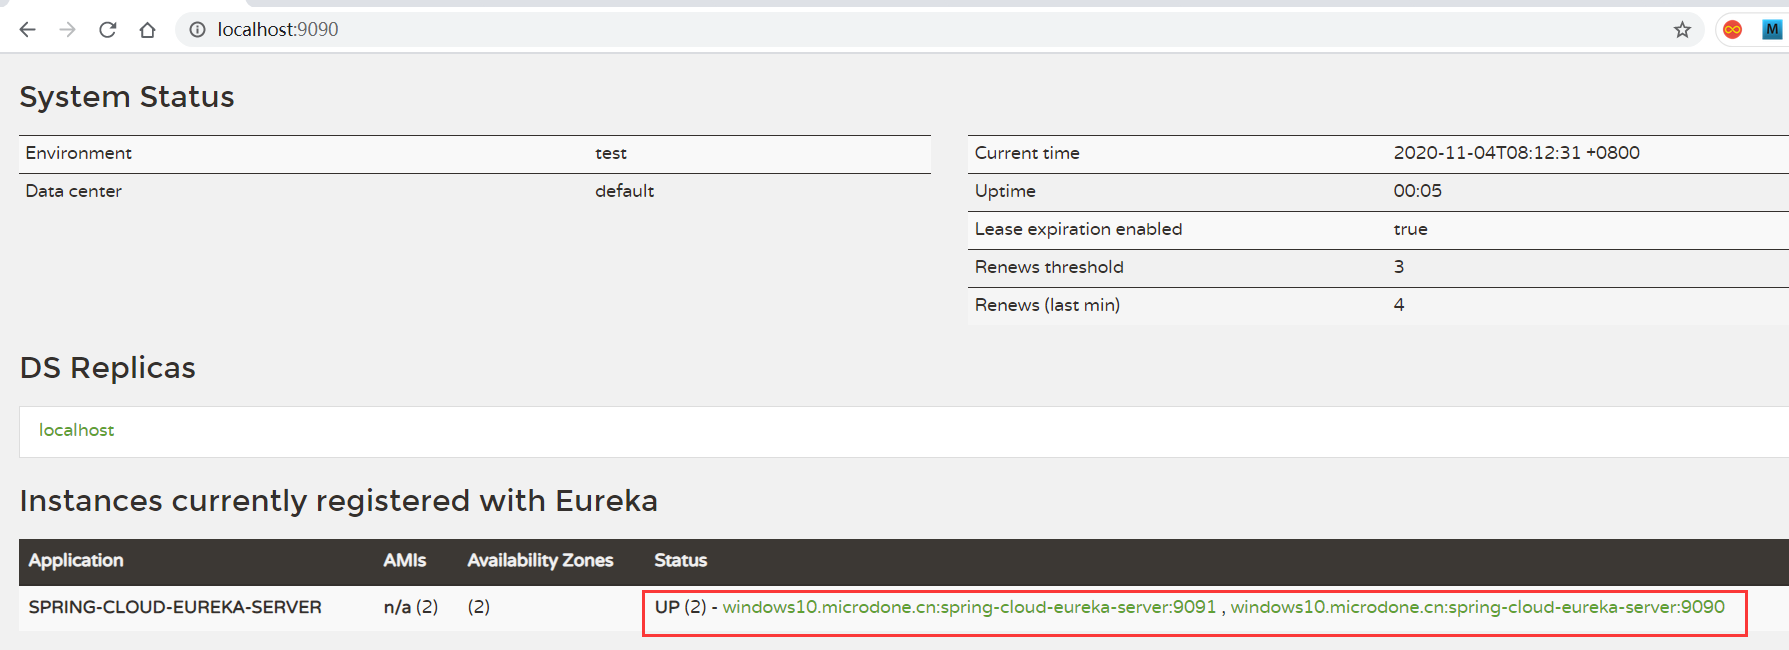This screenshot has height=650, width=1789.
Task: Select the Renews (last min) label
Action: point(1047,305)
